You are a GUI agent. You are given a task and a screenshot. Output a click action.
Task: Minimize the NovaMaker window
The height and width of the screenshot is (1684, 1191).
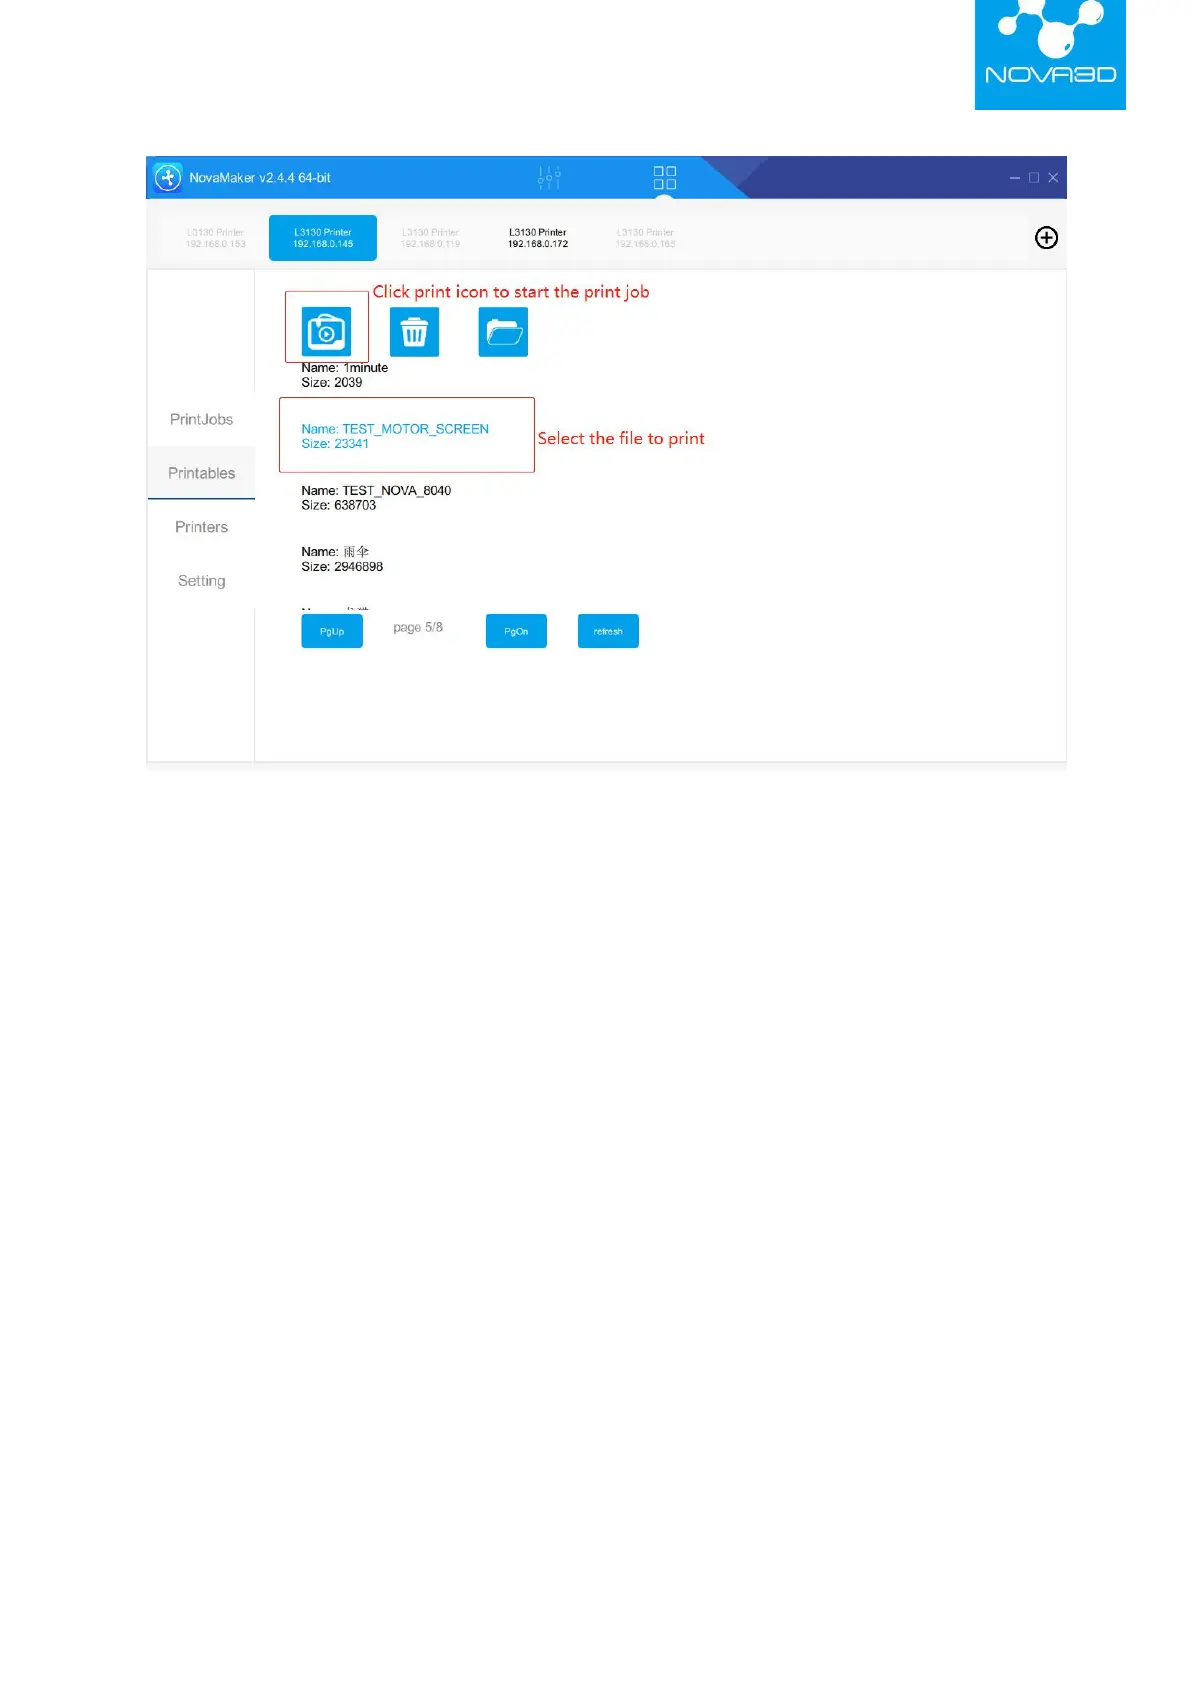coord(1015,178)
